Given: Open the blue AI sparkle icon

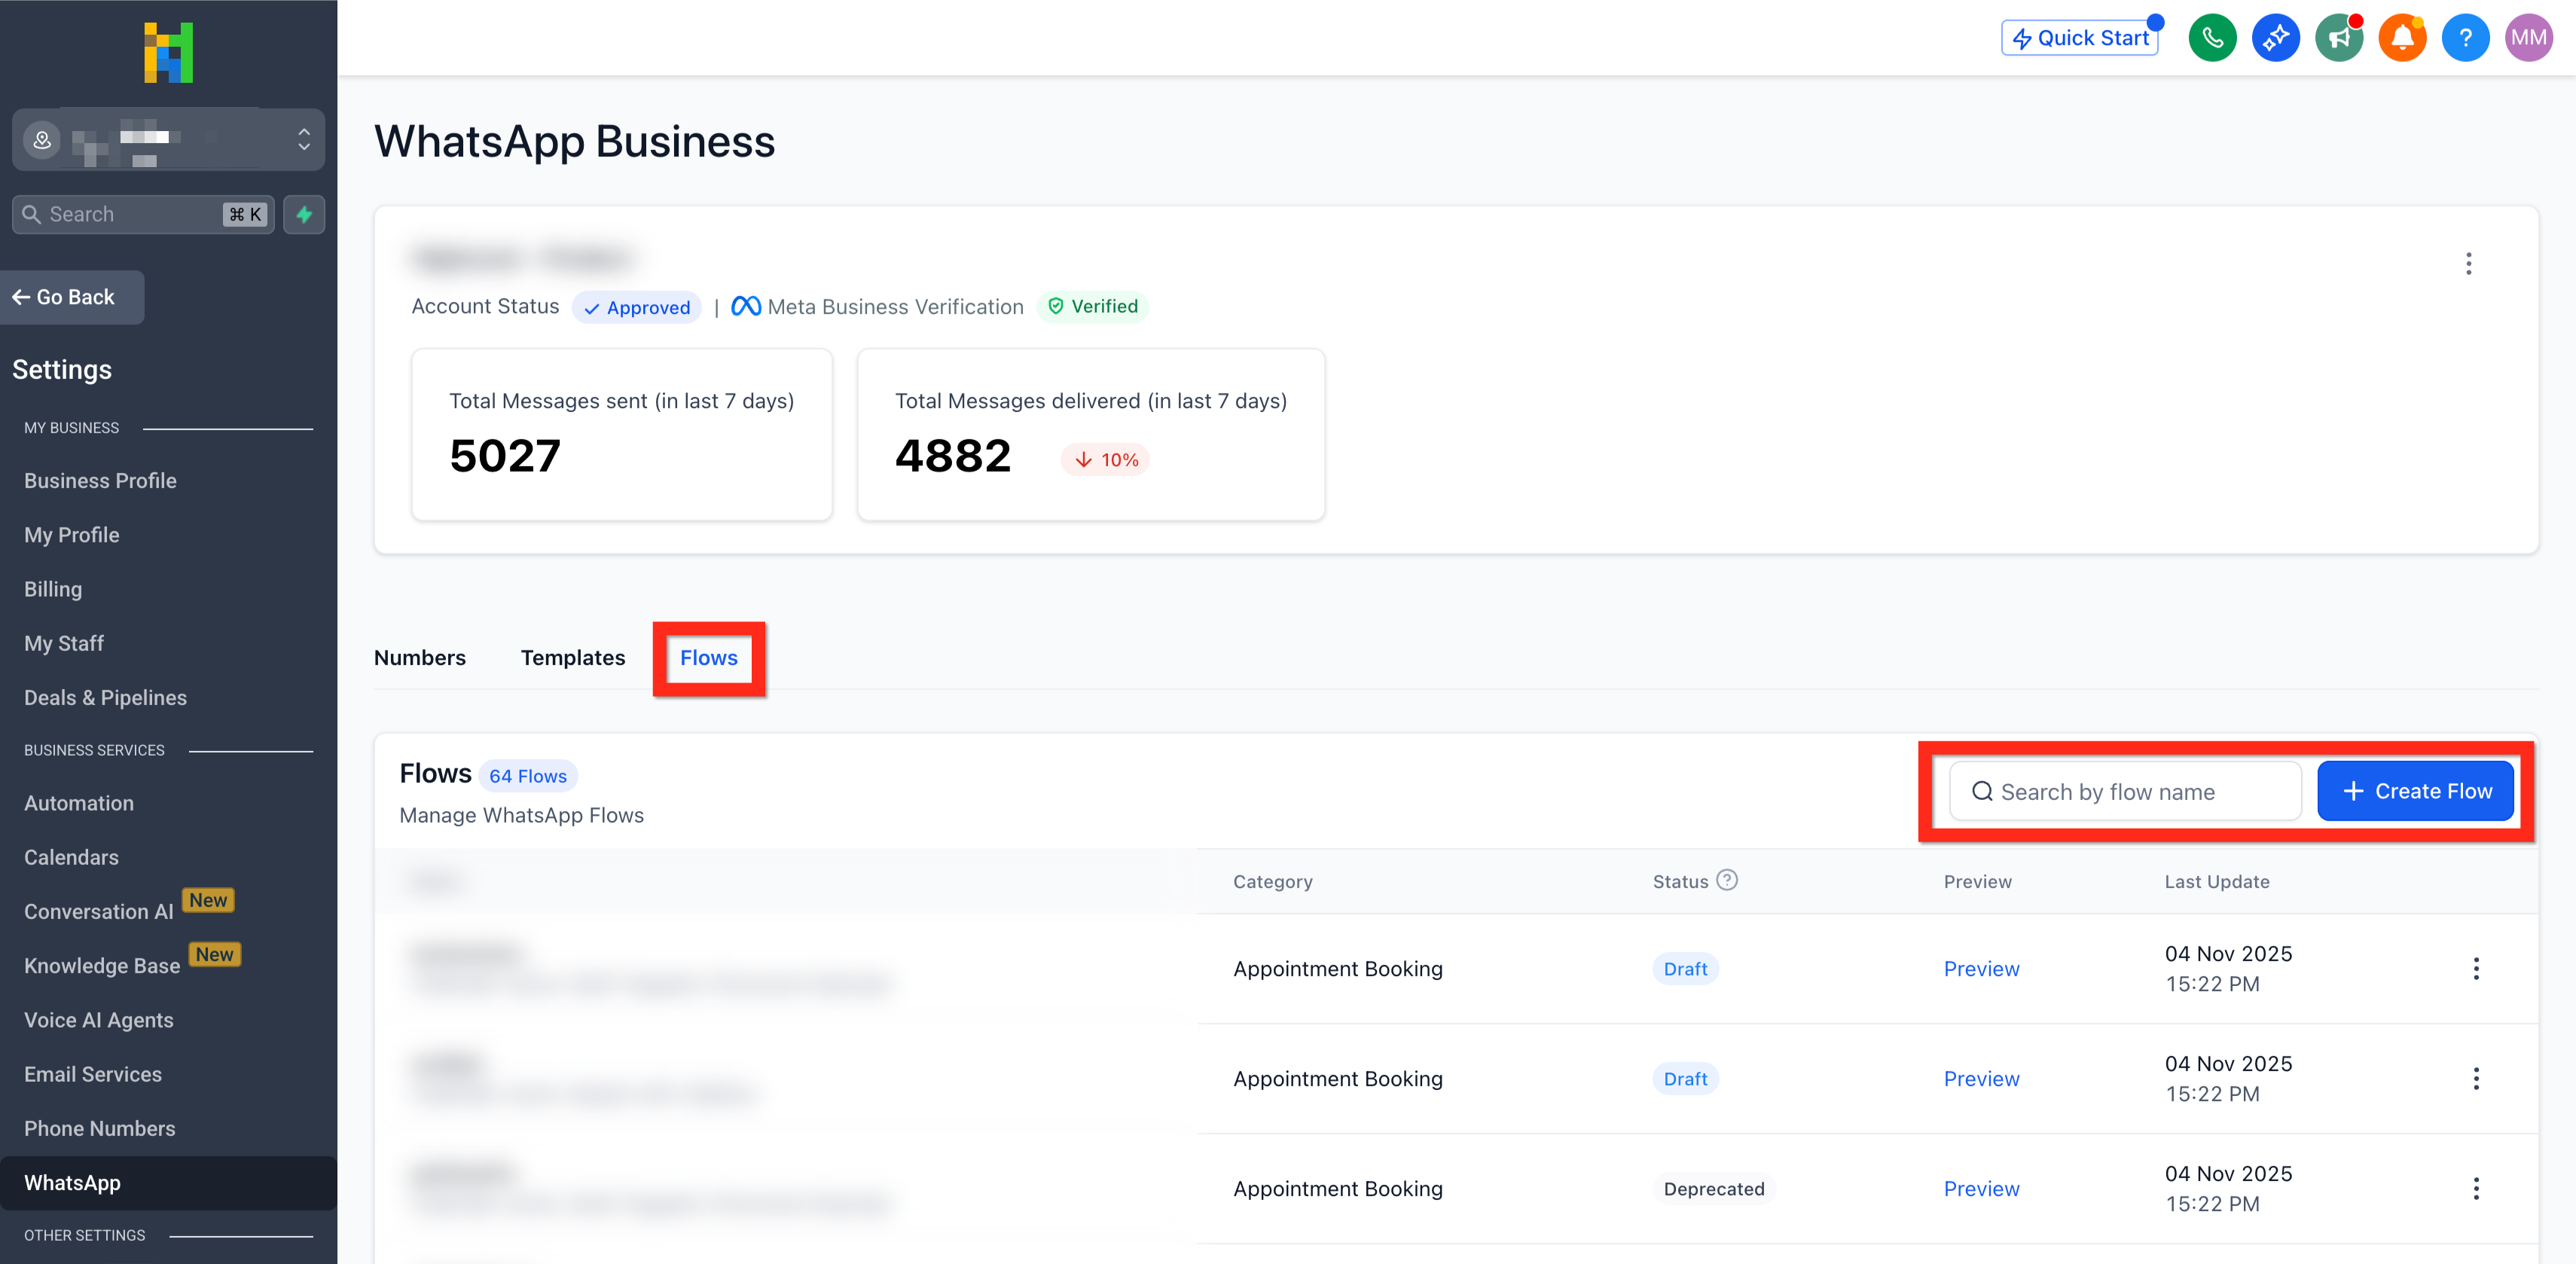Looking at the screenshot, I should tap(2275, 38).
